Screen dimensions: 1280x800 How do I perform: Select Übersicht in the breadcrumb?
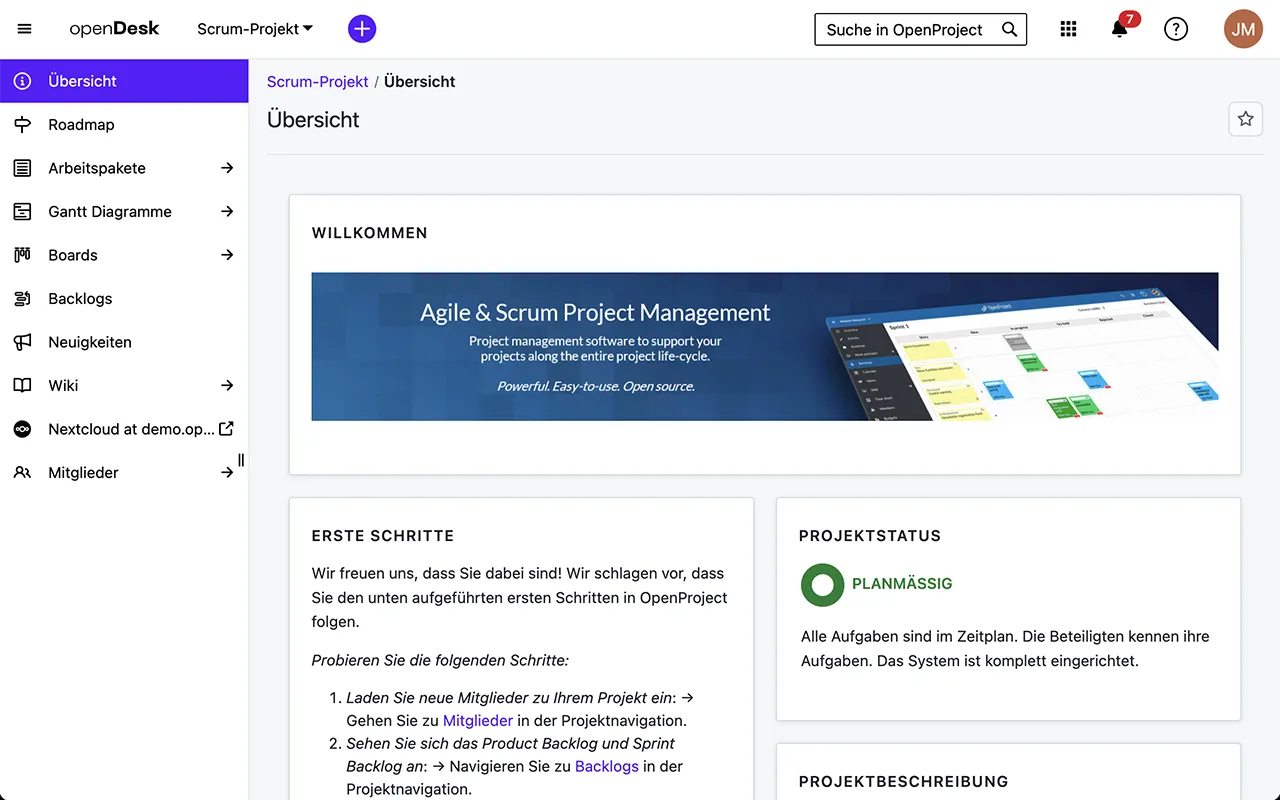tap(419, 81)
